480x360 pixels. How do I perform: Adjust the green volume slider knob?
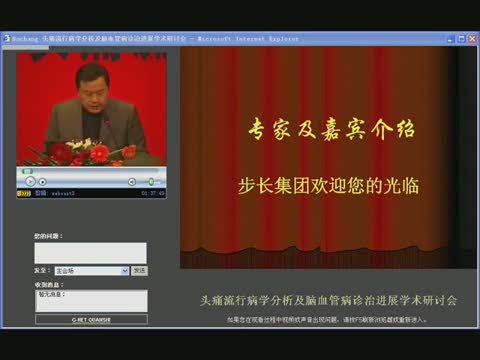tap(151, 181)
